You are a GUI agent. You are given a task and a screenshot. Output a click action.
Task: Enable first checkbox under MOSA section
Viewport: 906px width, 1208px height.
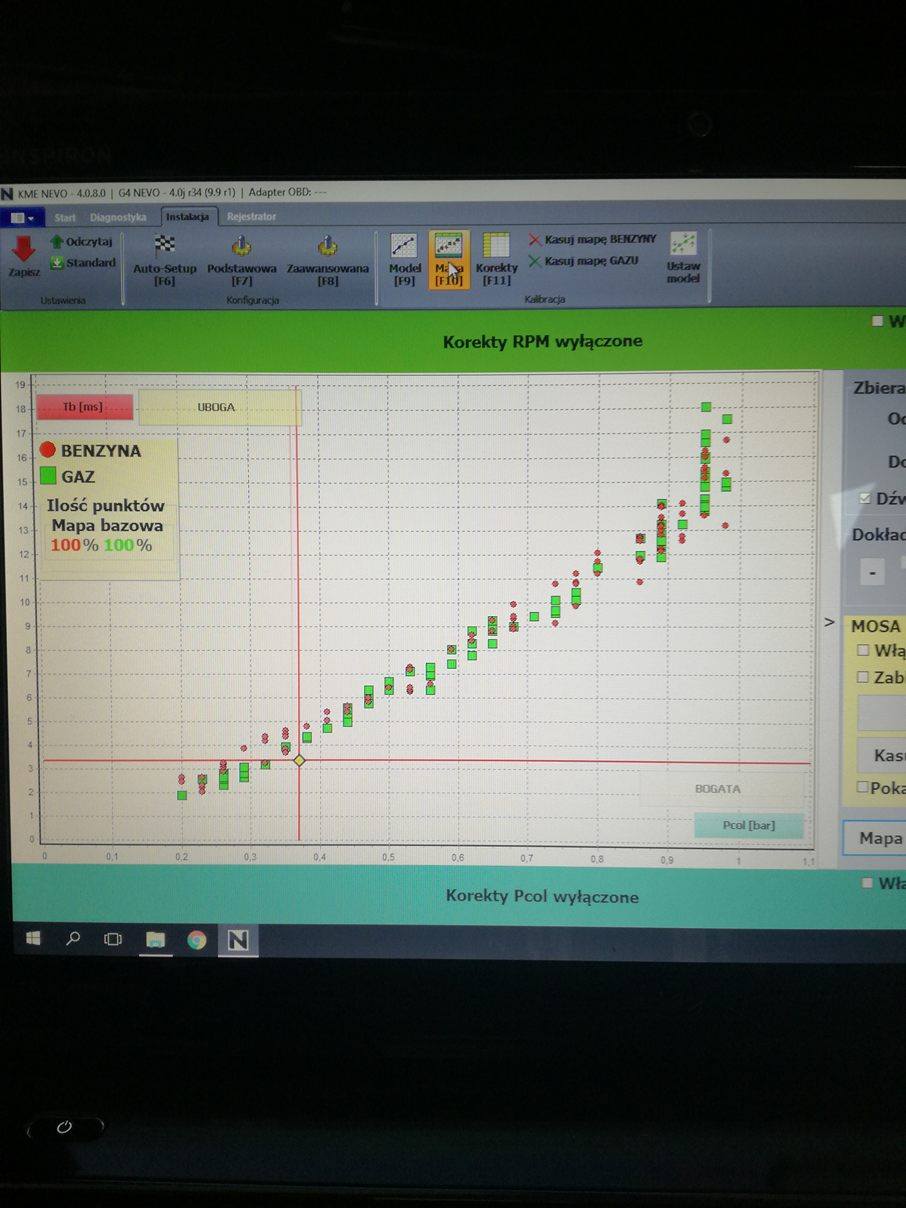[863, 650]
